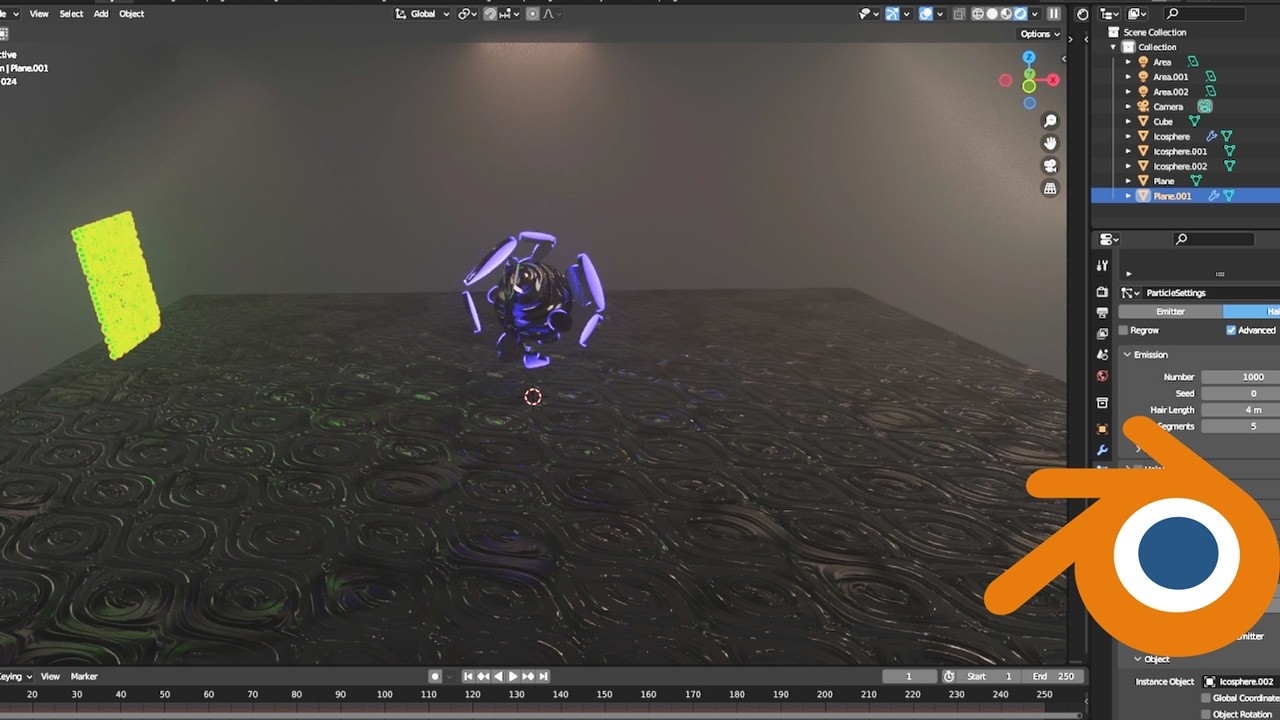Image resolution: width=1280 pixels, height=720 pixels.
Task: Open the Options dropdown in viewport
Action: (1040, 34)
